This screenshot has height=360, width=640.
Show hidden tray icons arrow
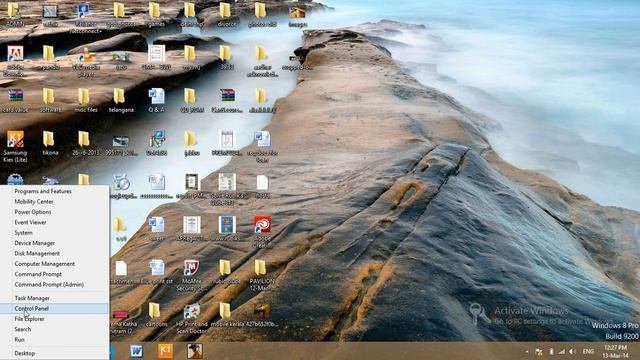click(x=527, y=351)
